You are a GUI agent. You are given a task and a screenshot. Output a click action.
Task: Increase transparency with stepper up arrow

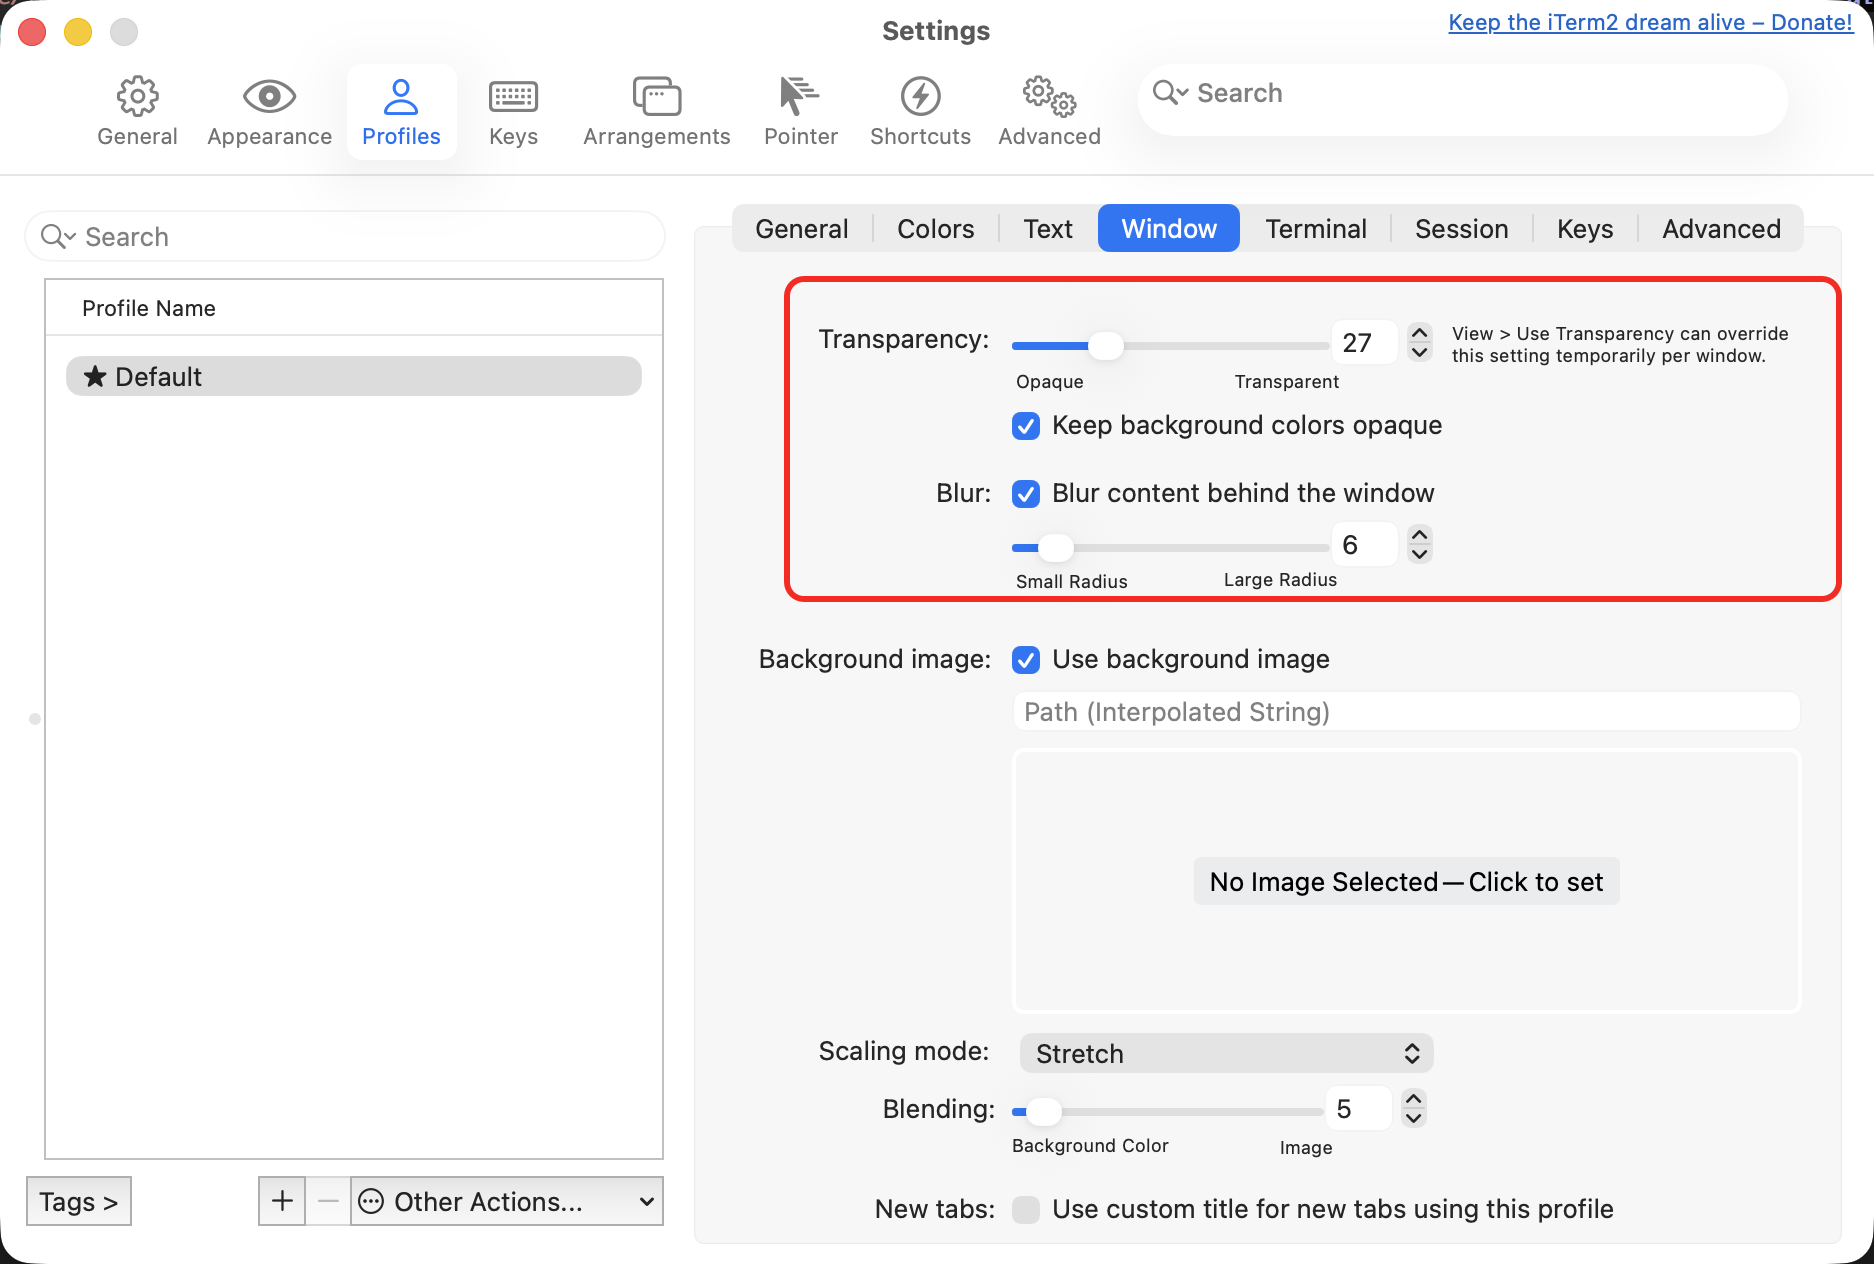pos(1419,333)
